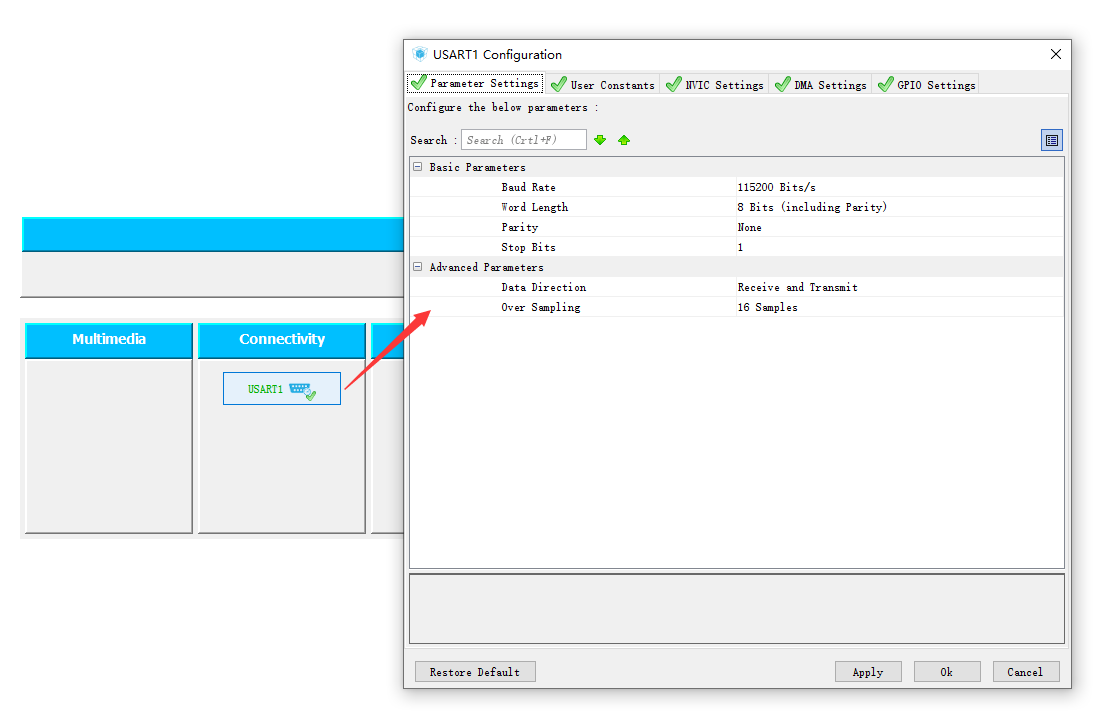Click the Restore Default button
This screenshot has width=1120, height=720.
475,672
